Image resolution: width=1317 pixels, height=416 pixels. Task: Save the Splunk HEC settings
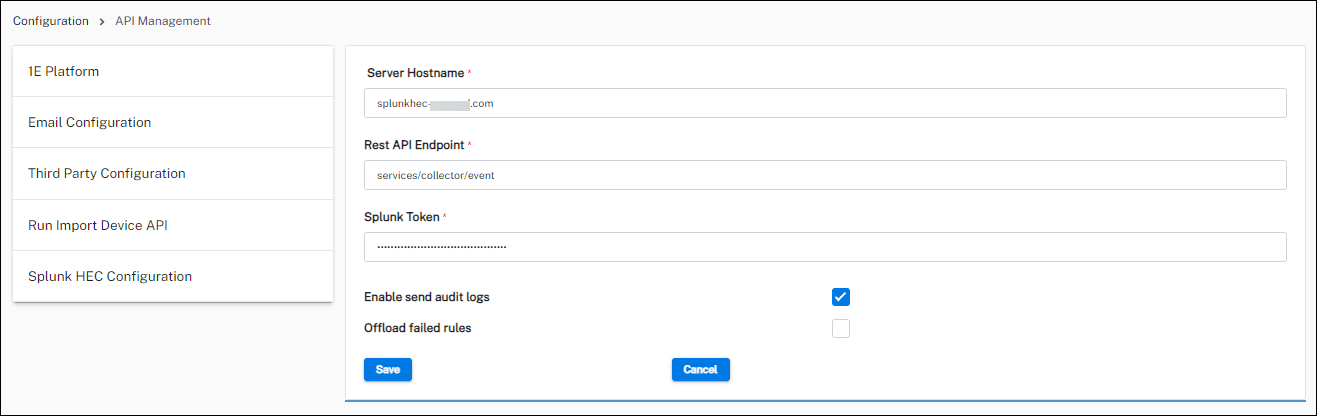(388, 370)
